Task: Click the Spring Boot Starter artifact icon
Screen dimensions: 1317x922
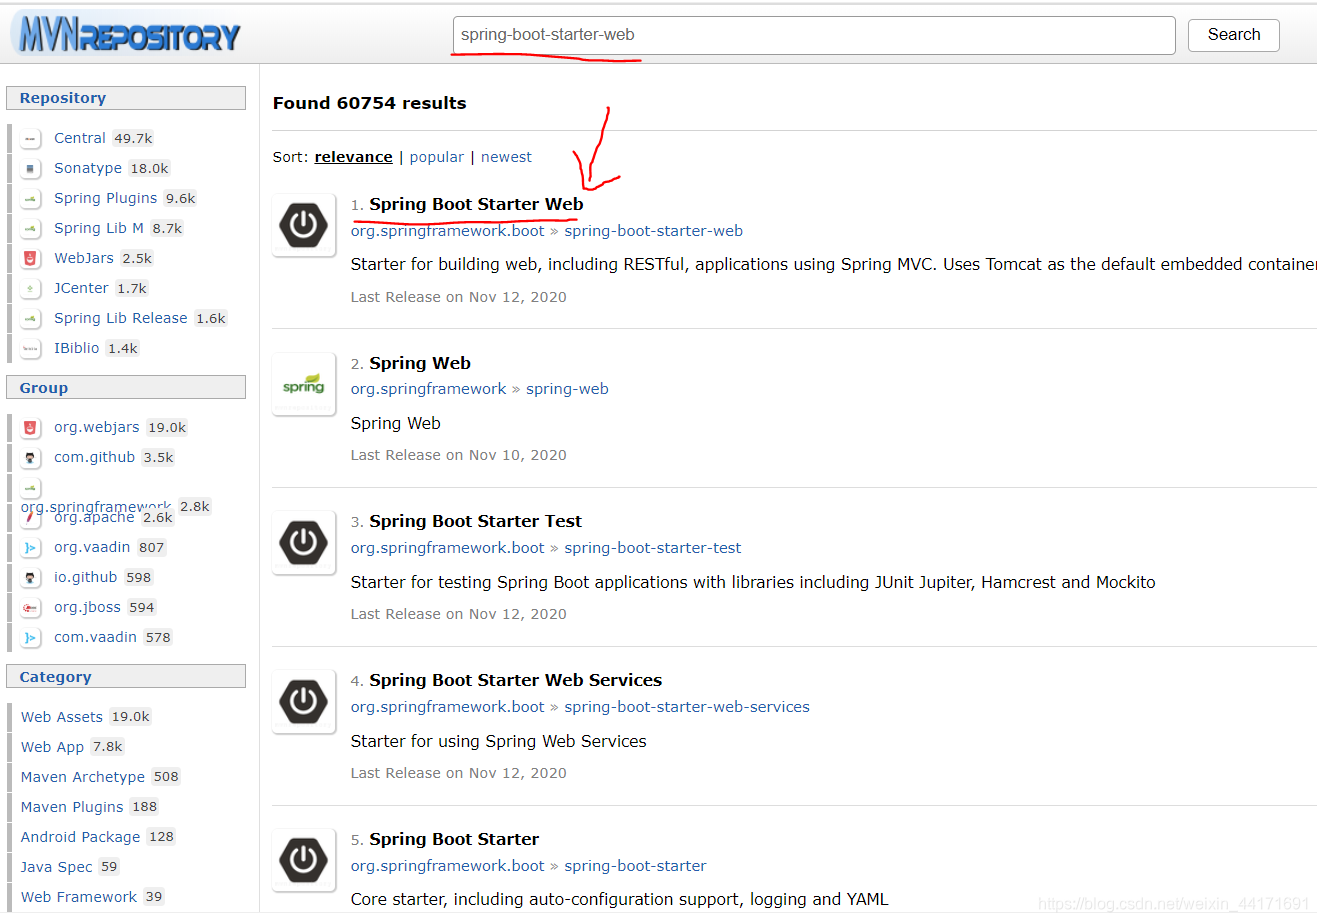Action: (304, 860)
